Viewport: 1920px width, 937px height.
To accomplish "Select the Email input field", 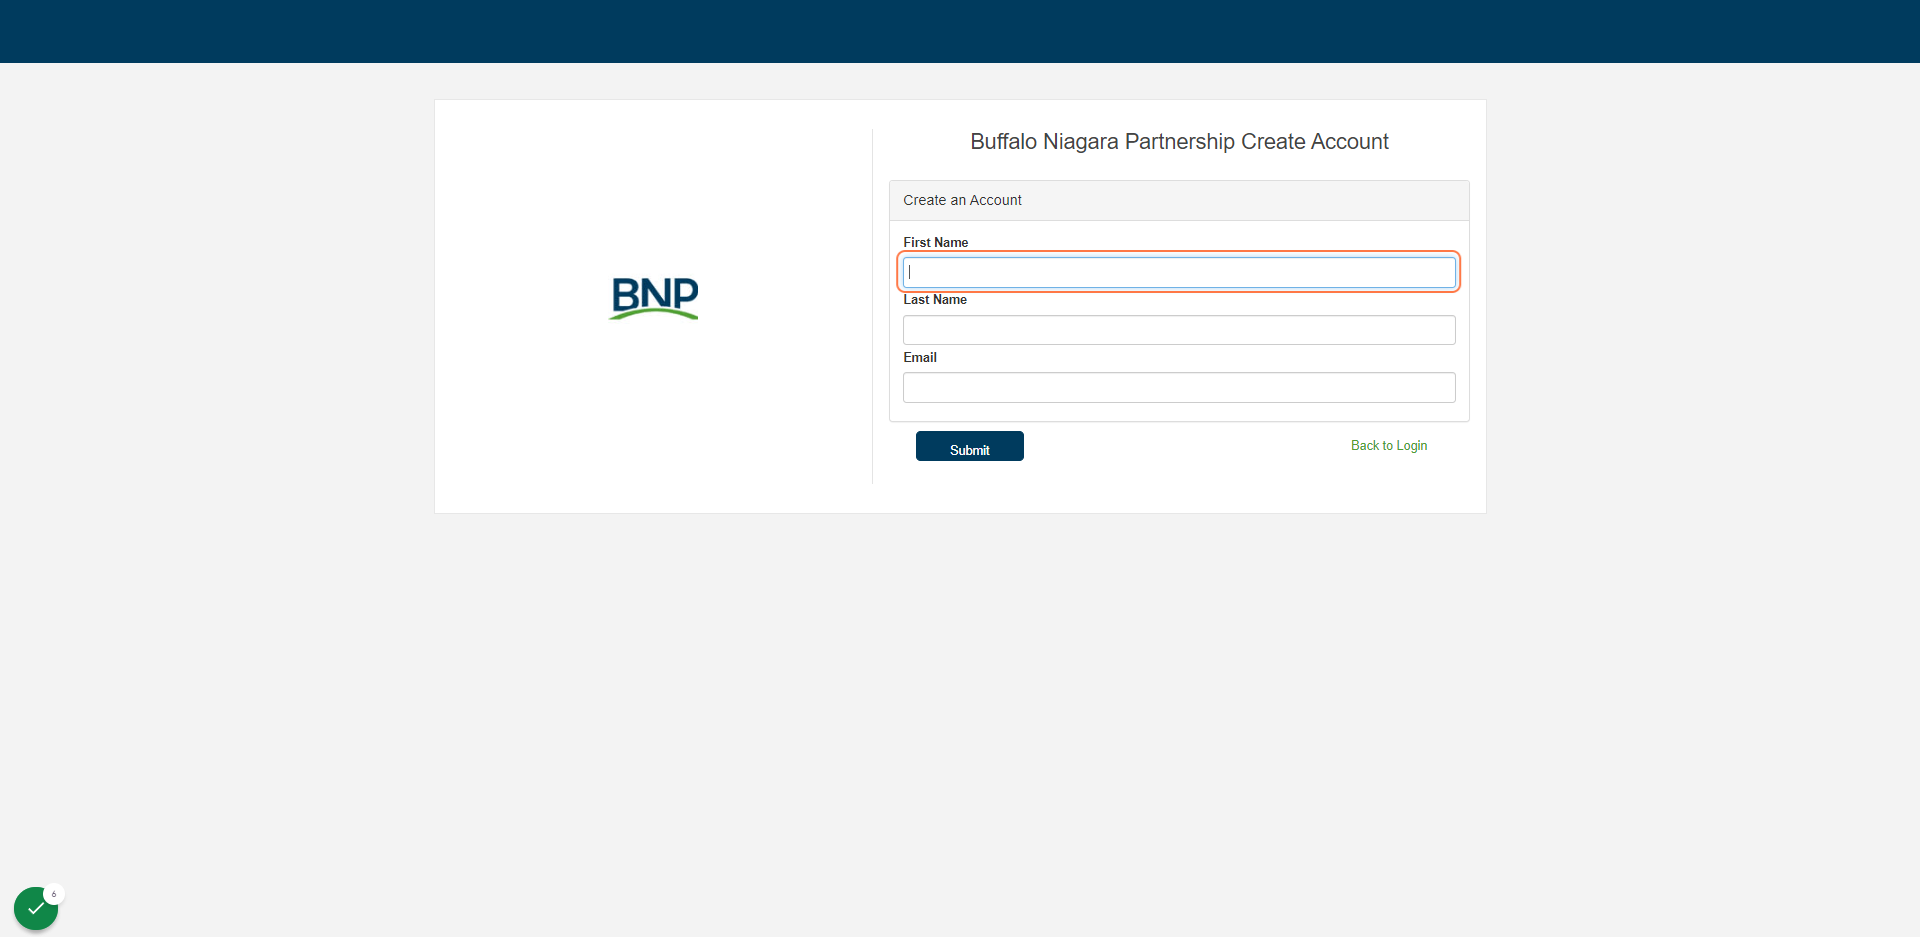I will coord(1179,387).
